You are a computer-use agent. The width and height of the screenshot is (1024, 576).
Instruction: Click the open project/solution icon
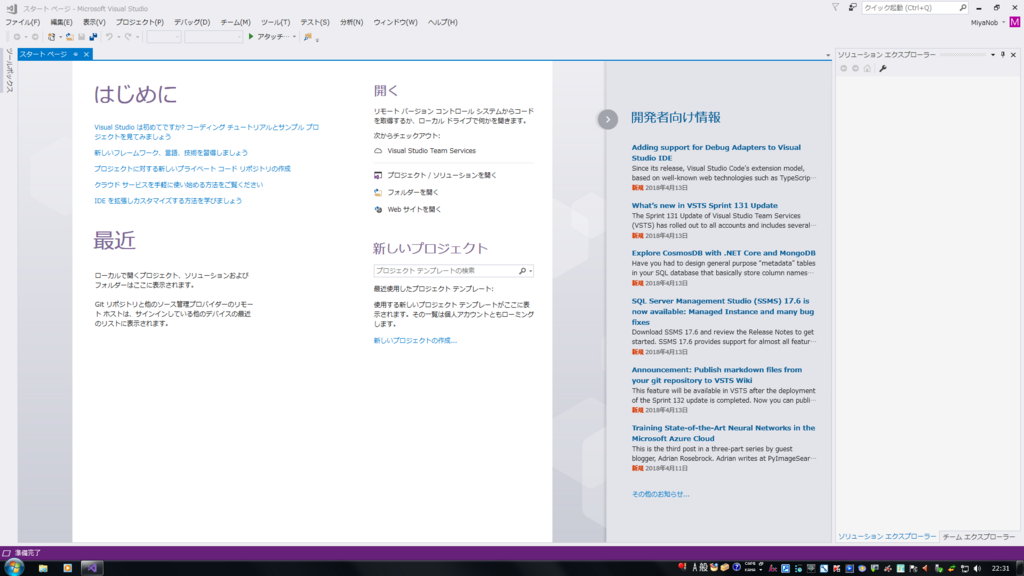coord(378,176)
